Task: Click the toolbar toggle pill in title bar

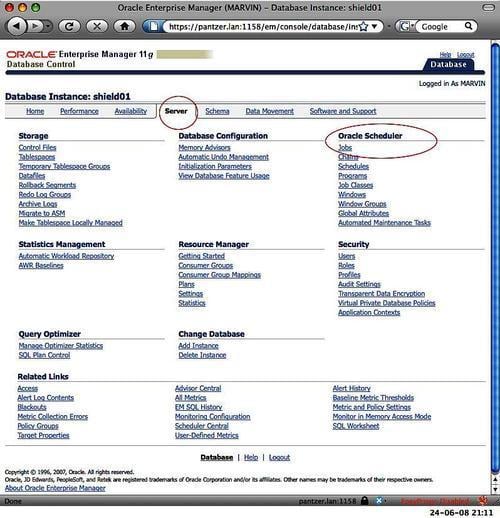Action: pyautogui.click(x=489, y=7)
